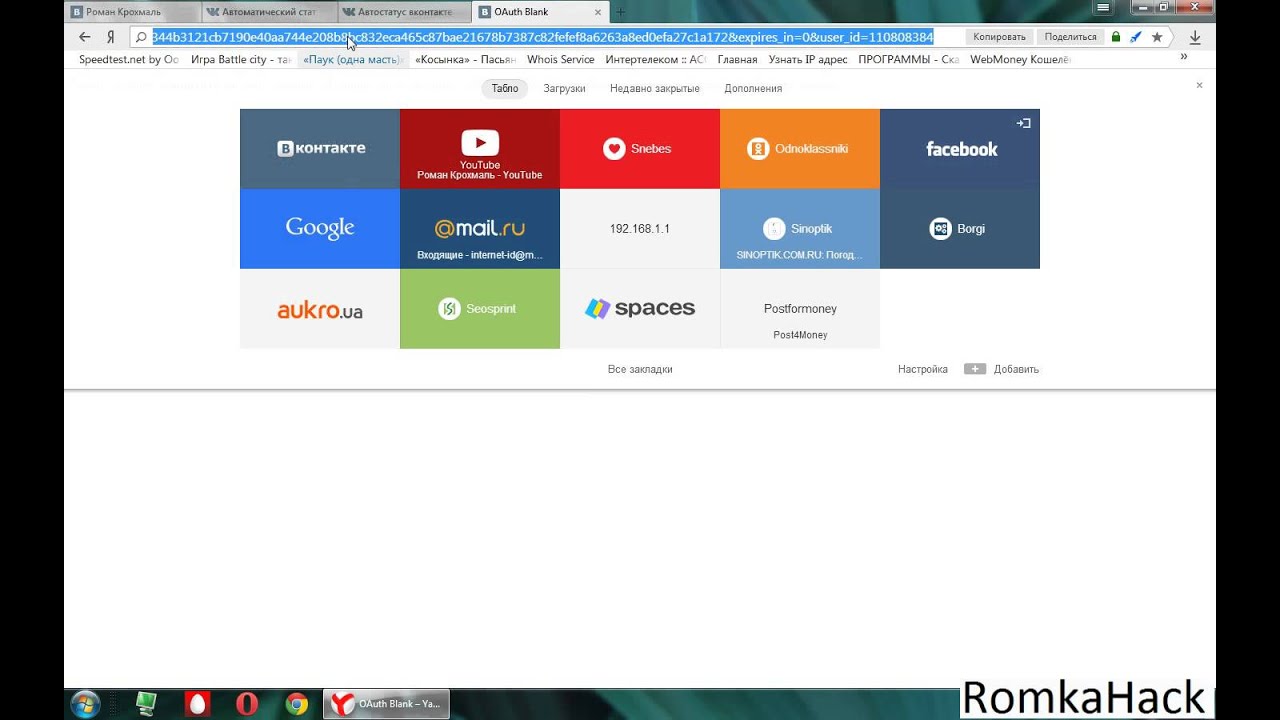This screenshot has width=1280, height=720.
Task: Select the Недавно закрытые tab
Action: pyautogui.click(x=655, y=88)
